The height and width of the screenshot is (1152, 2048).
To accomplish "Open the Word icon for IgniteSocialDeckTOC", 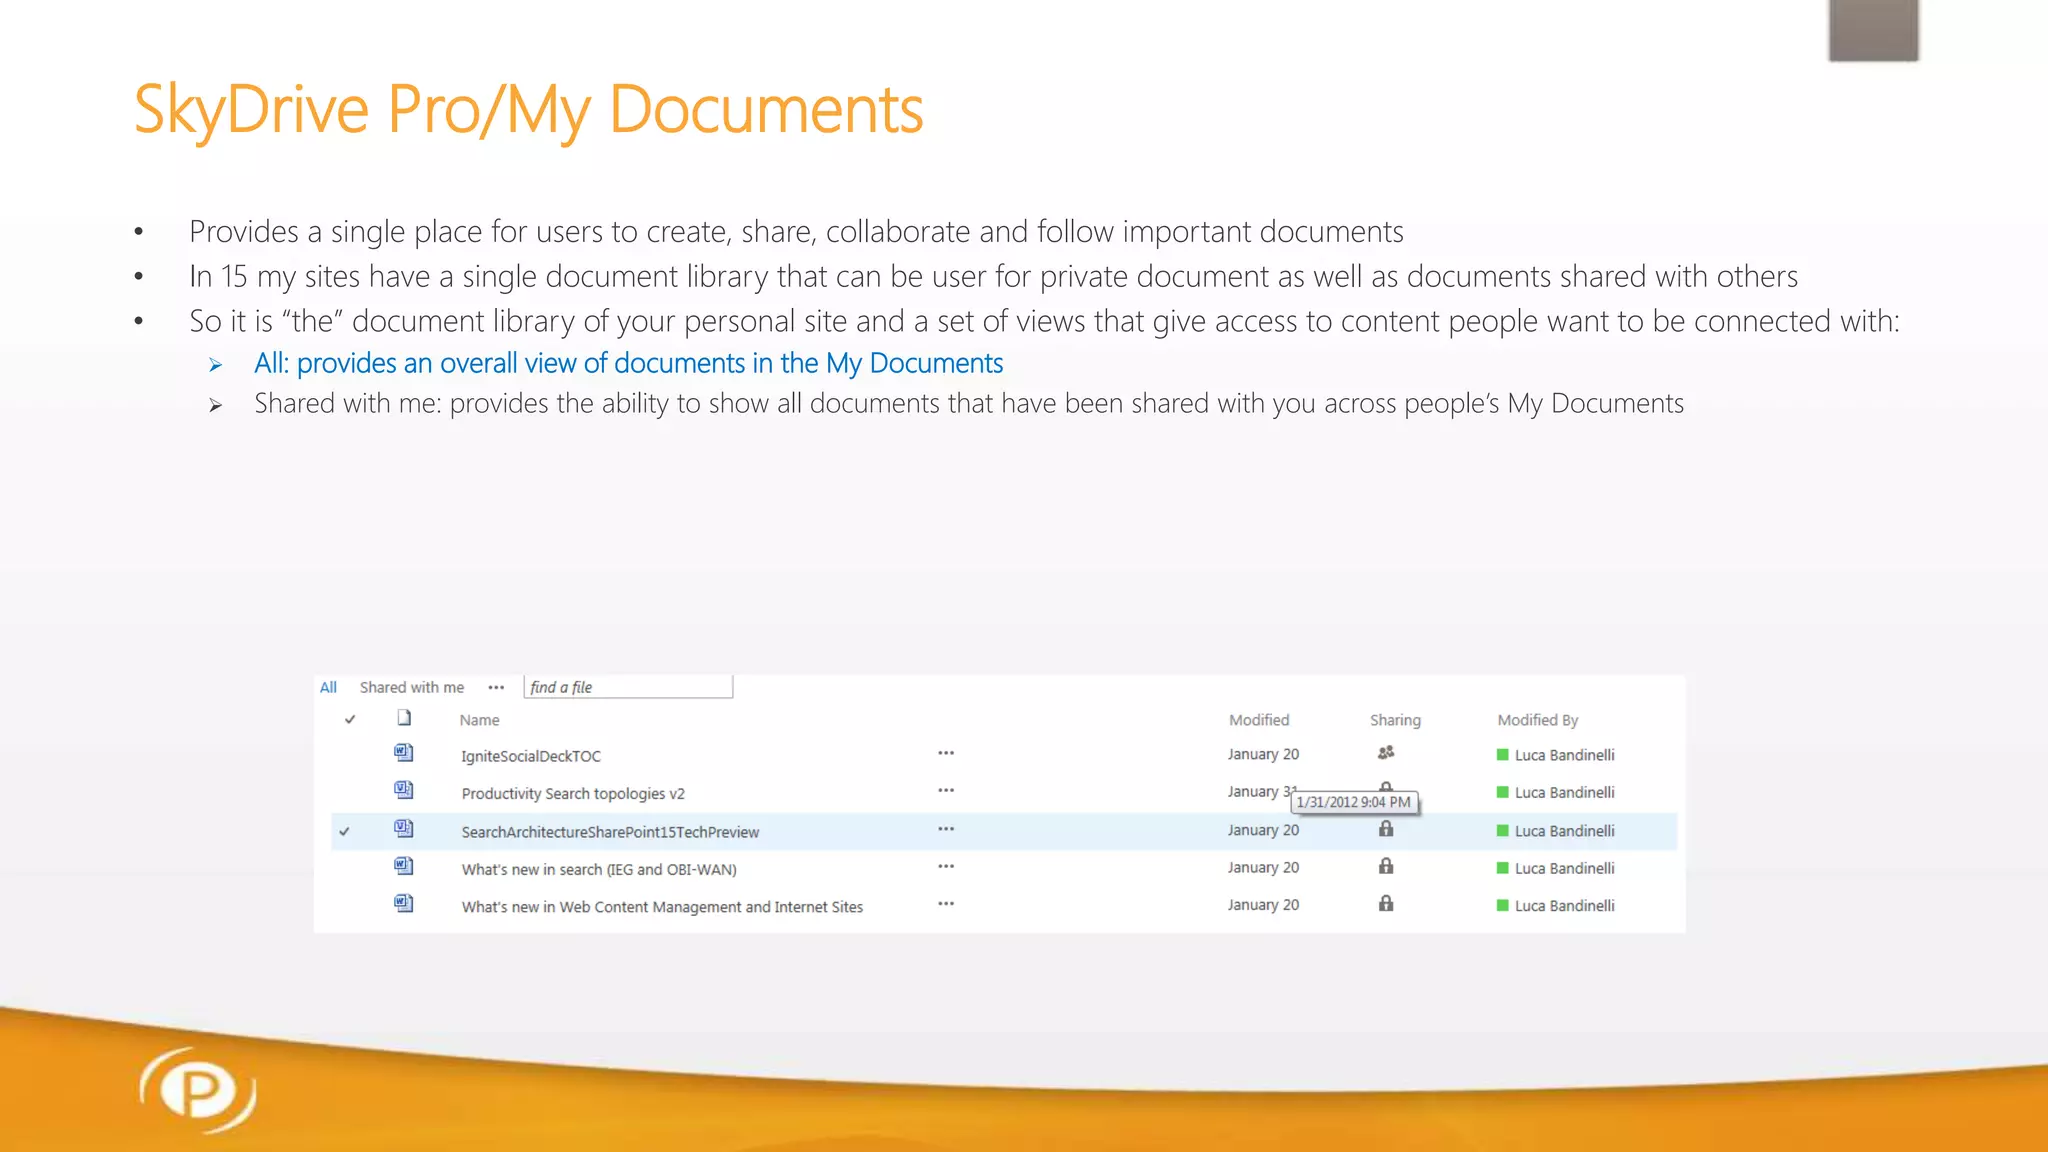I will click(x=403, y=753).
